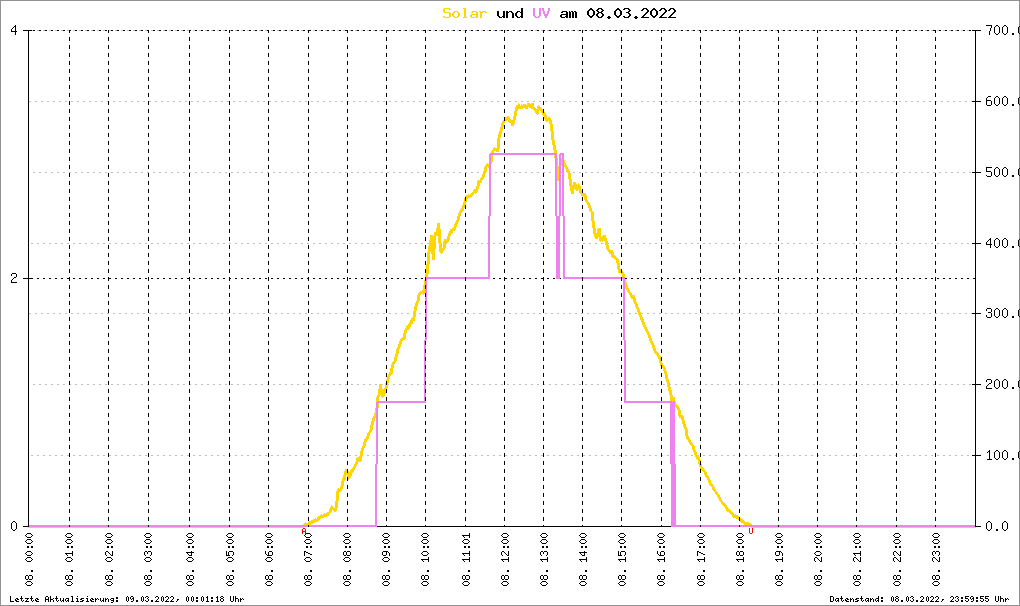Click the time label "08. 19:00"
Viewport: 1020px width, 606px height.
(x=779, y=560)
